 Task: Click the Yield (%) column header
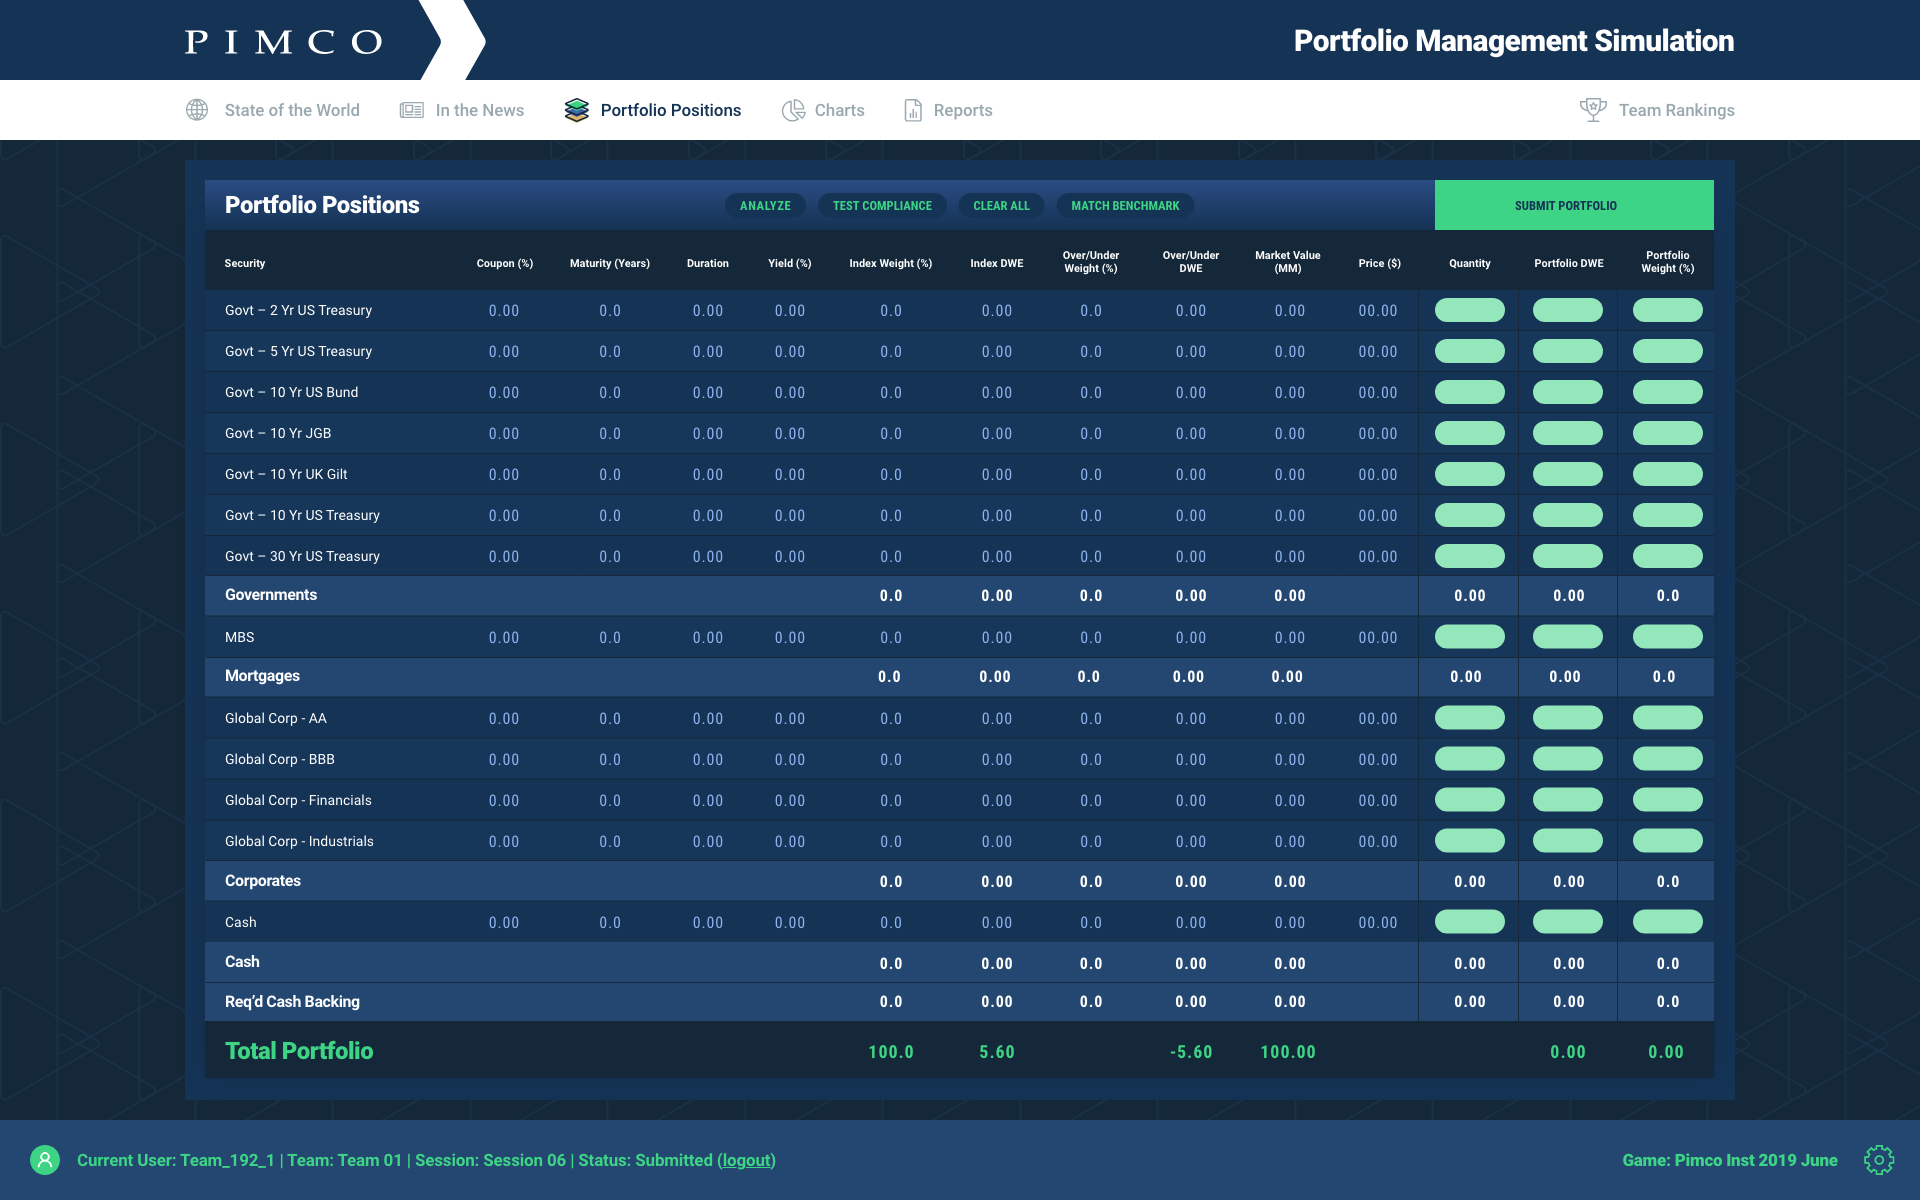tap(790, 263)
